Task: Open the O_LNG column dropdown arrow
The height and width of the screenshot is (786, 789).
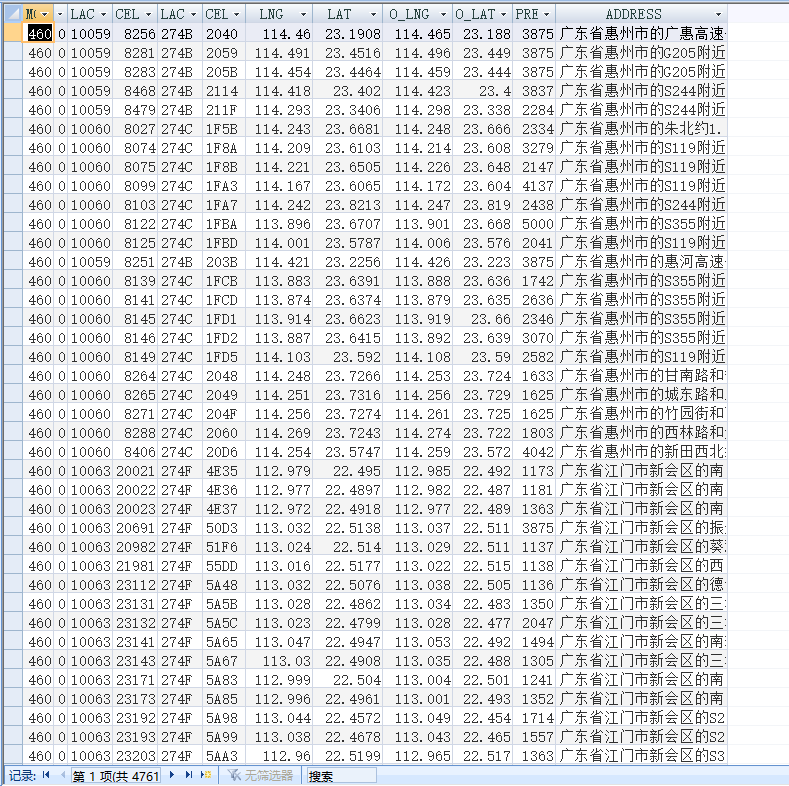Action: (x=443, y=15)
